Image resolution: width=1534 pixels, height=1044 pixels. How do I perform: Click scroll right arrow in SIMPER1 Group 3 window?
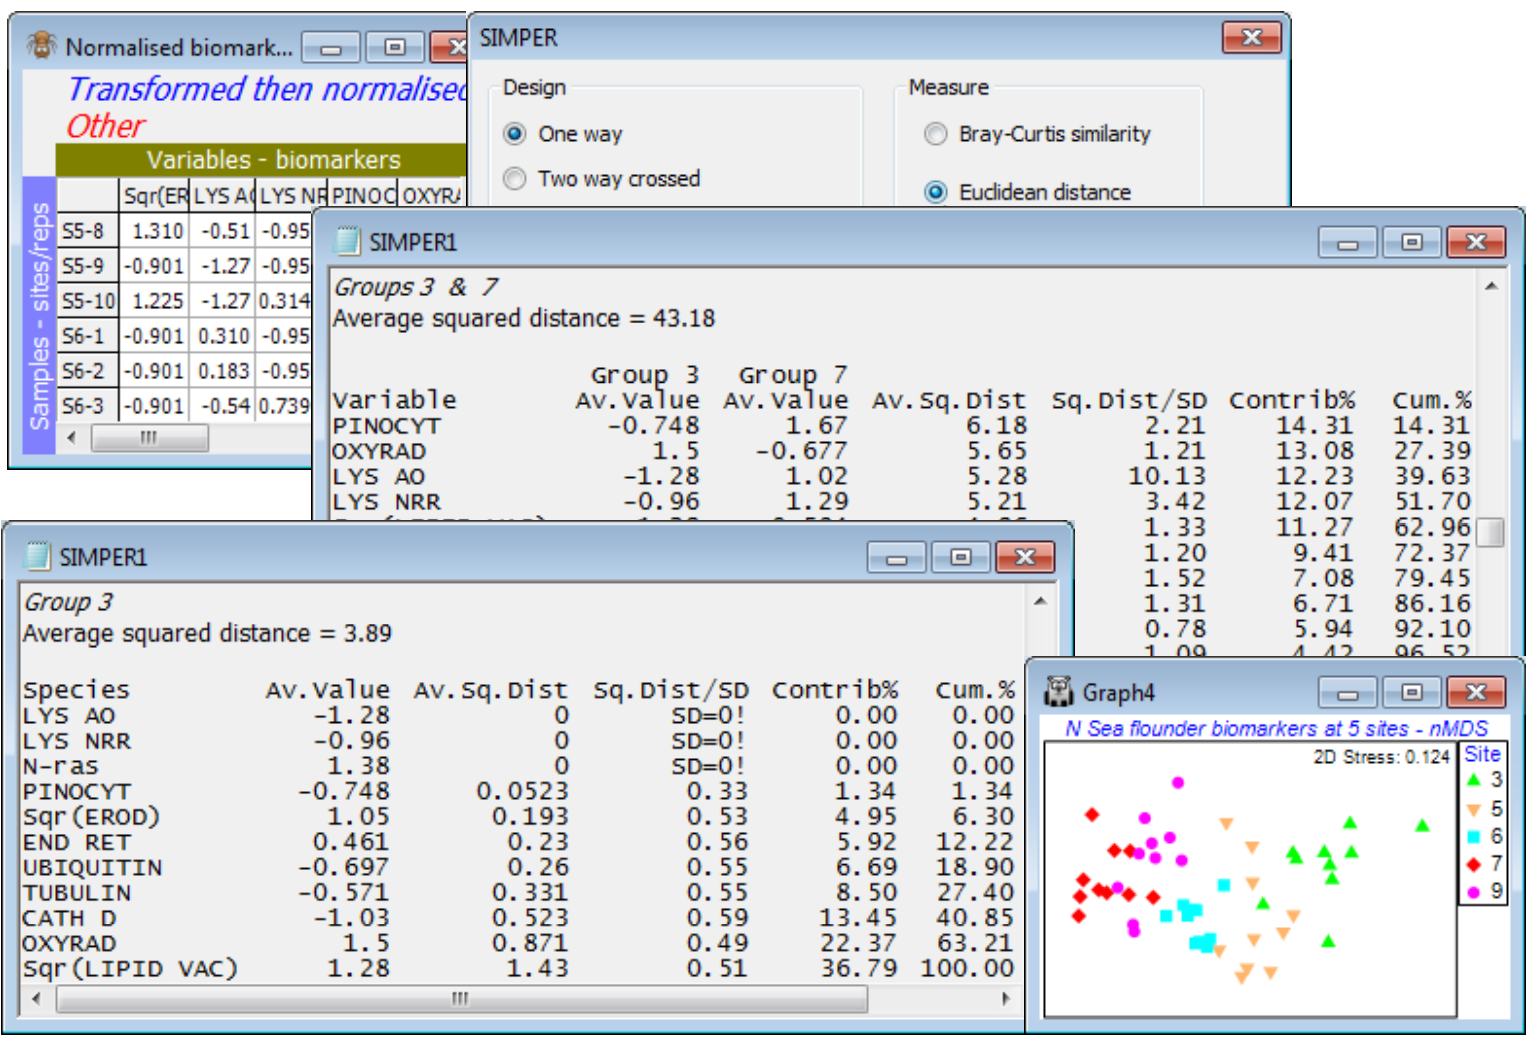(1005, 998)
